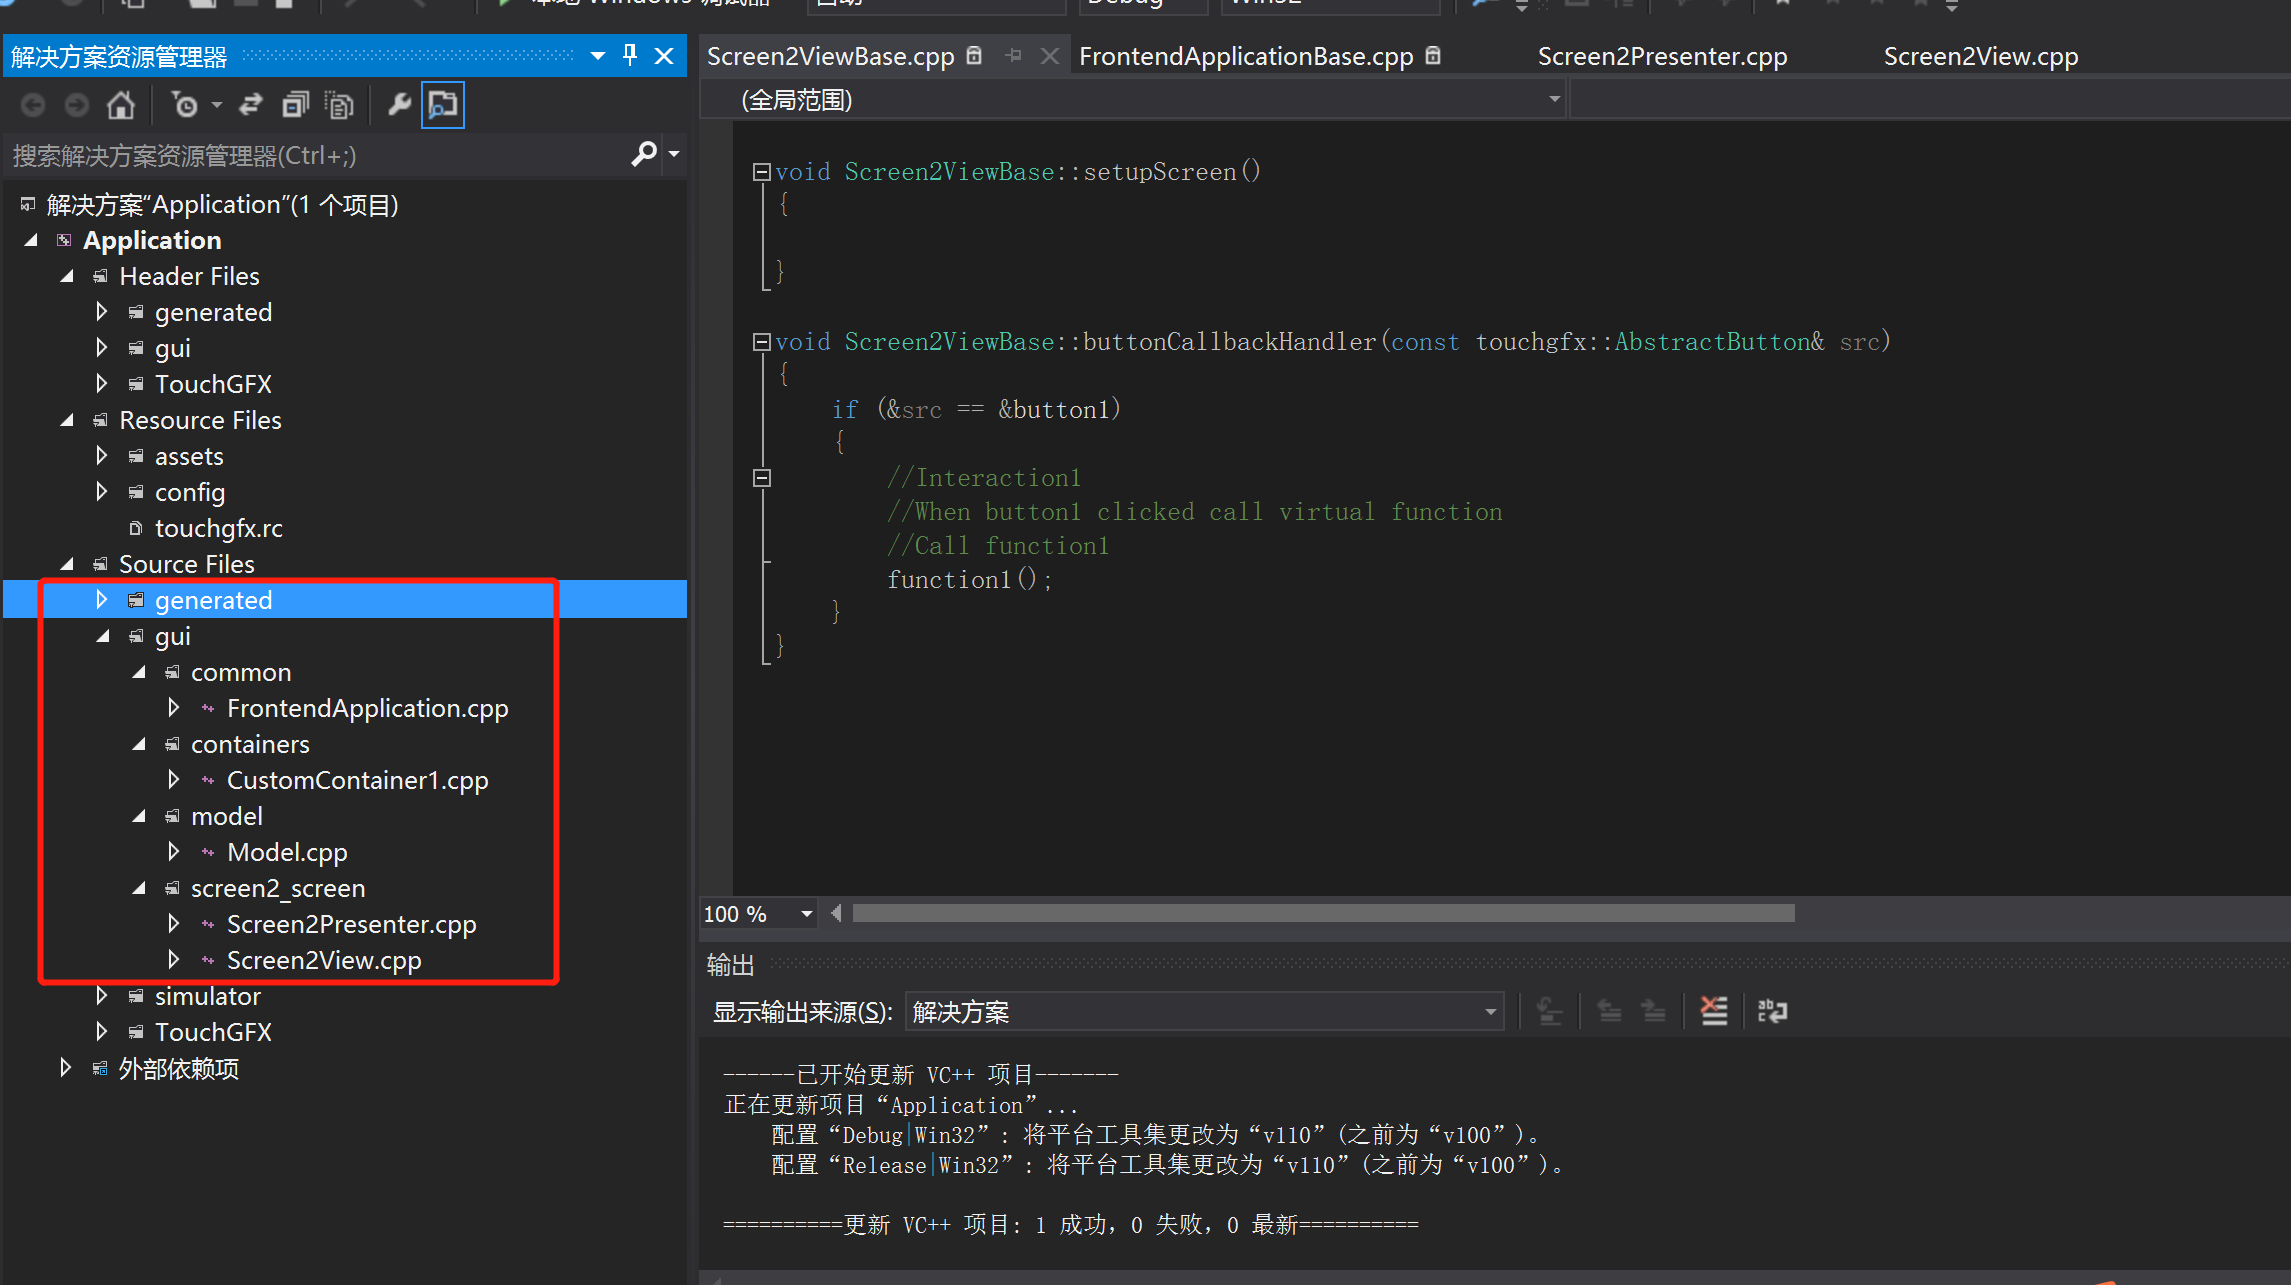Switch to the FrontendApplicationBase.cpp tab
Viewport: 2291px width, 1285px height.
1246,56
